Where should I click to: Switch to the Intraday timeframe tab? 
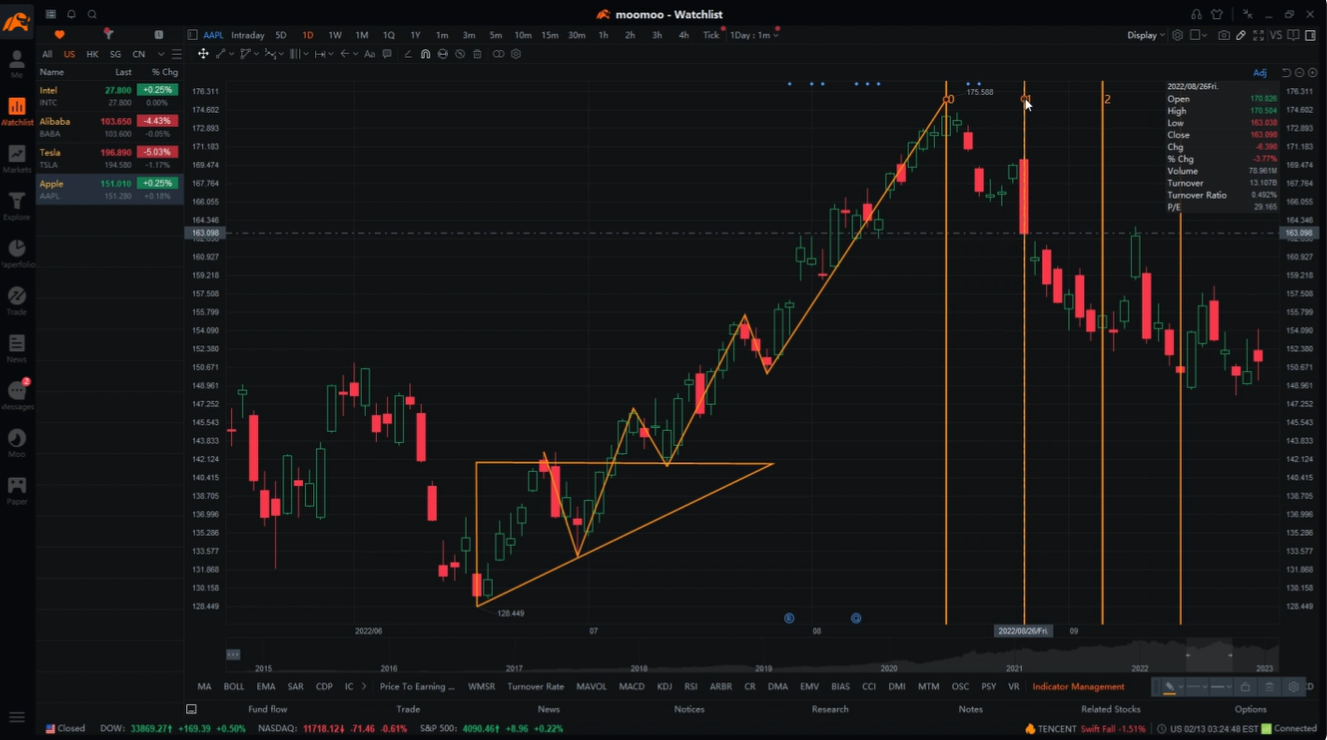coord(248,35)
